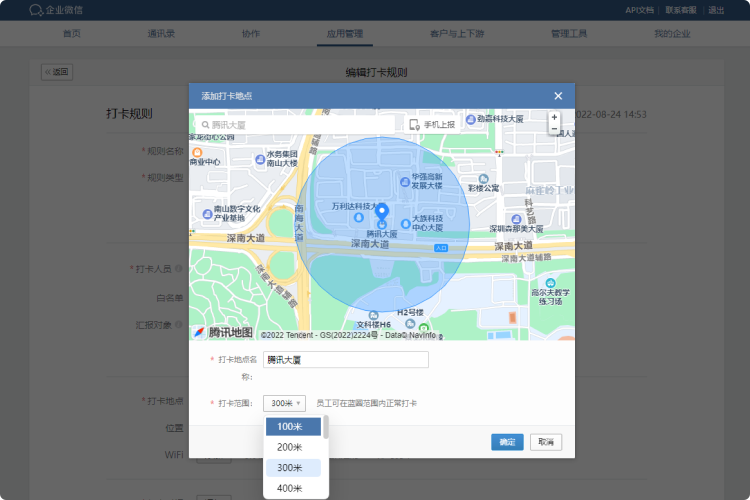The image size is (750, 500).
Task: Click the 彩楼公寓 POI icon
Action: coord(484,179)
